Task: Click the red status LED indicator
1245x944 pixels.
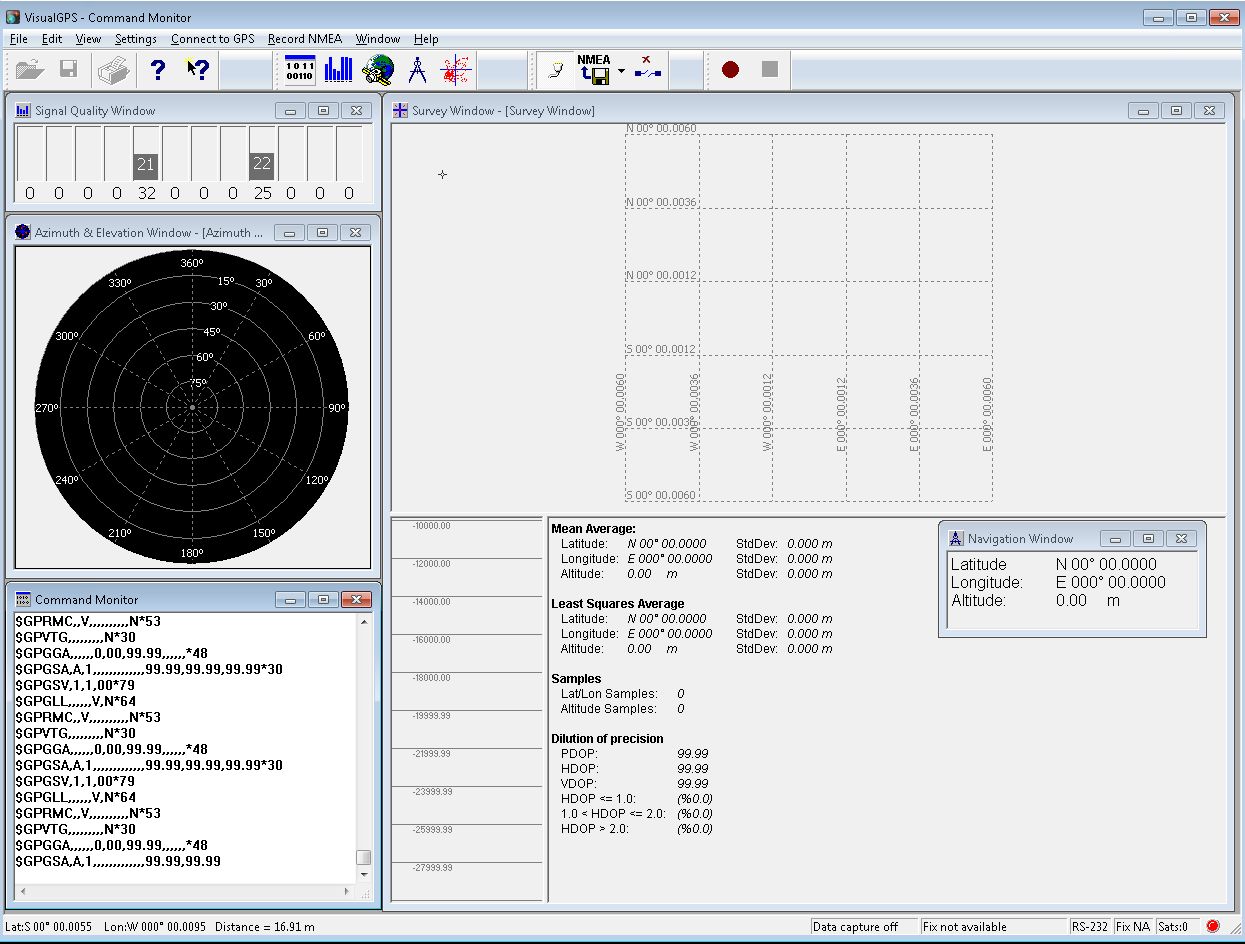Action: tap(1213, 926)
